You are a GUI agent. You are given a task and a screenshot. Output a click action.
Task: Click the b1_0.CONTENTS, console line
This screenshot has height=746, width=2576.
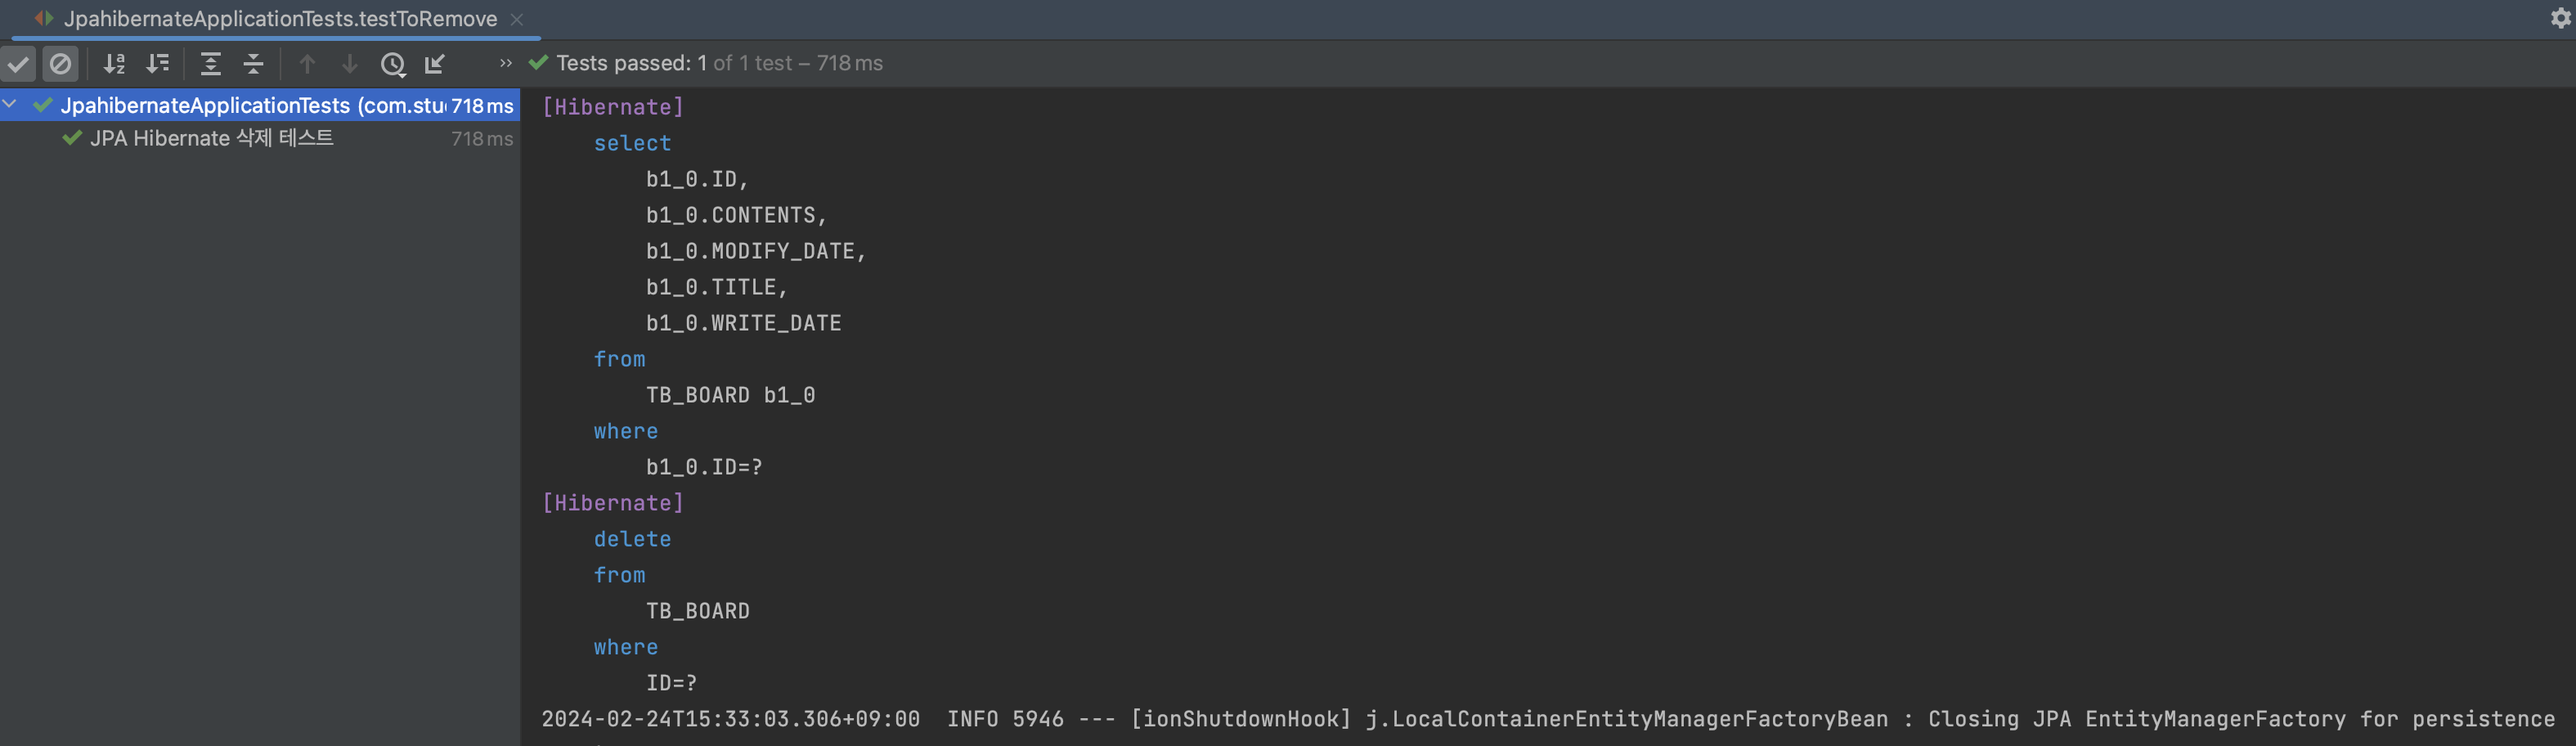[x=737, y=215]
